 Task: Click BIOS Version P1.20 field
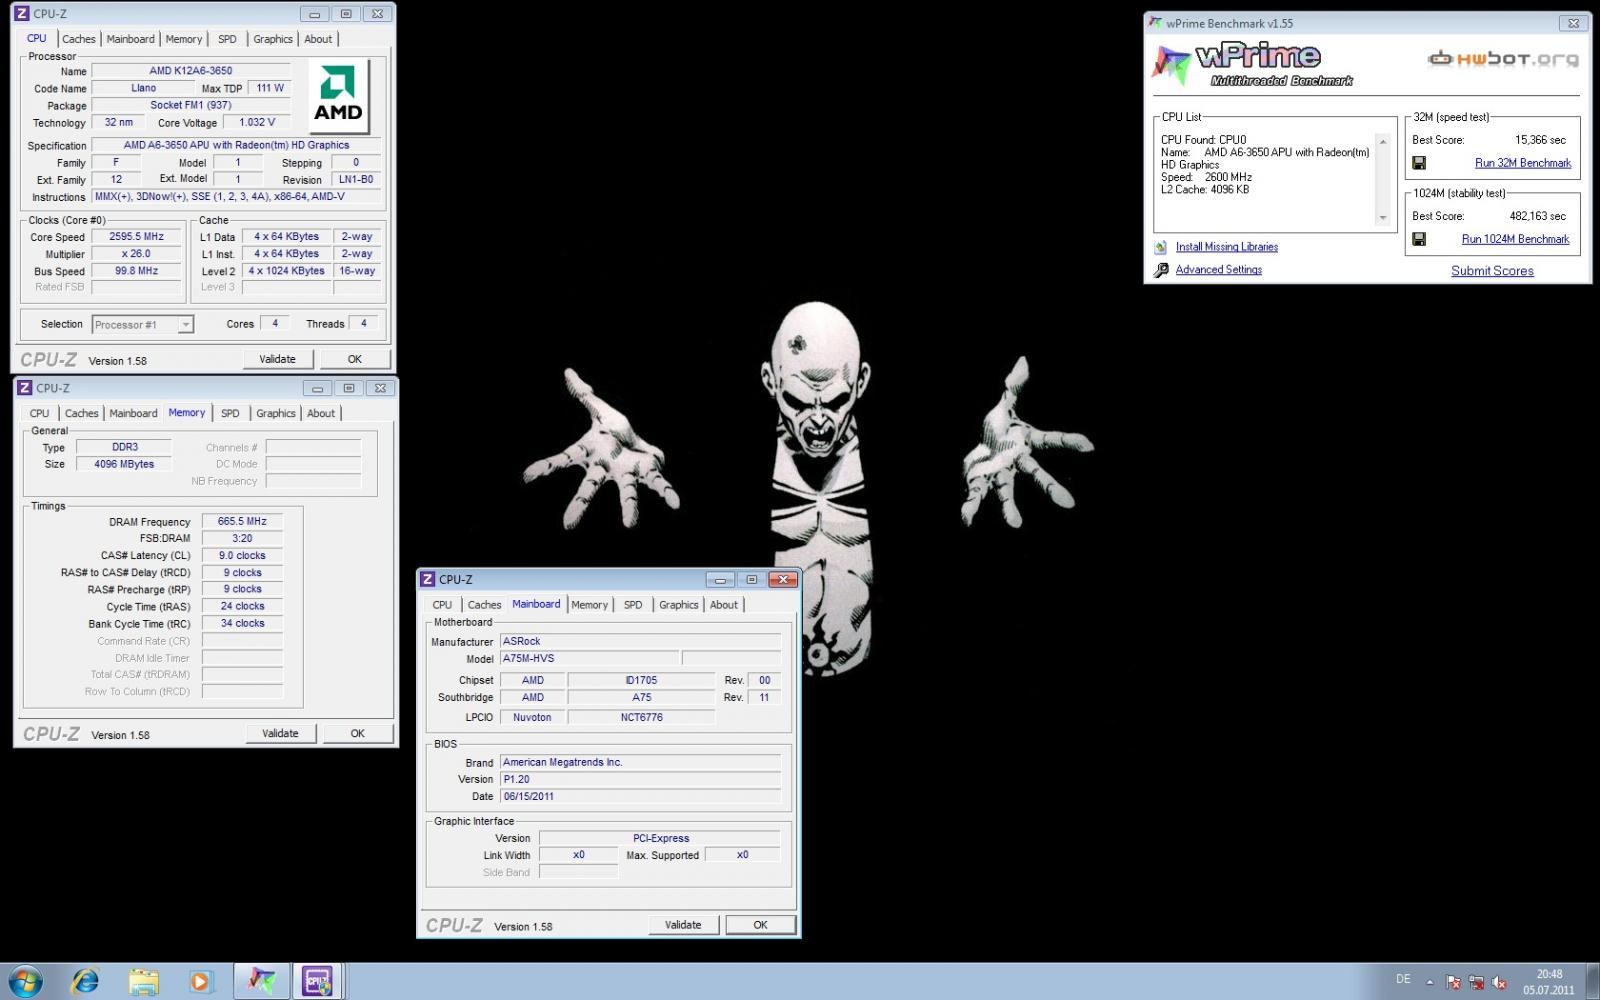[x=640, y=779]
